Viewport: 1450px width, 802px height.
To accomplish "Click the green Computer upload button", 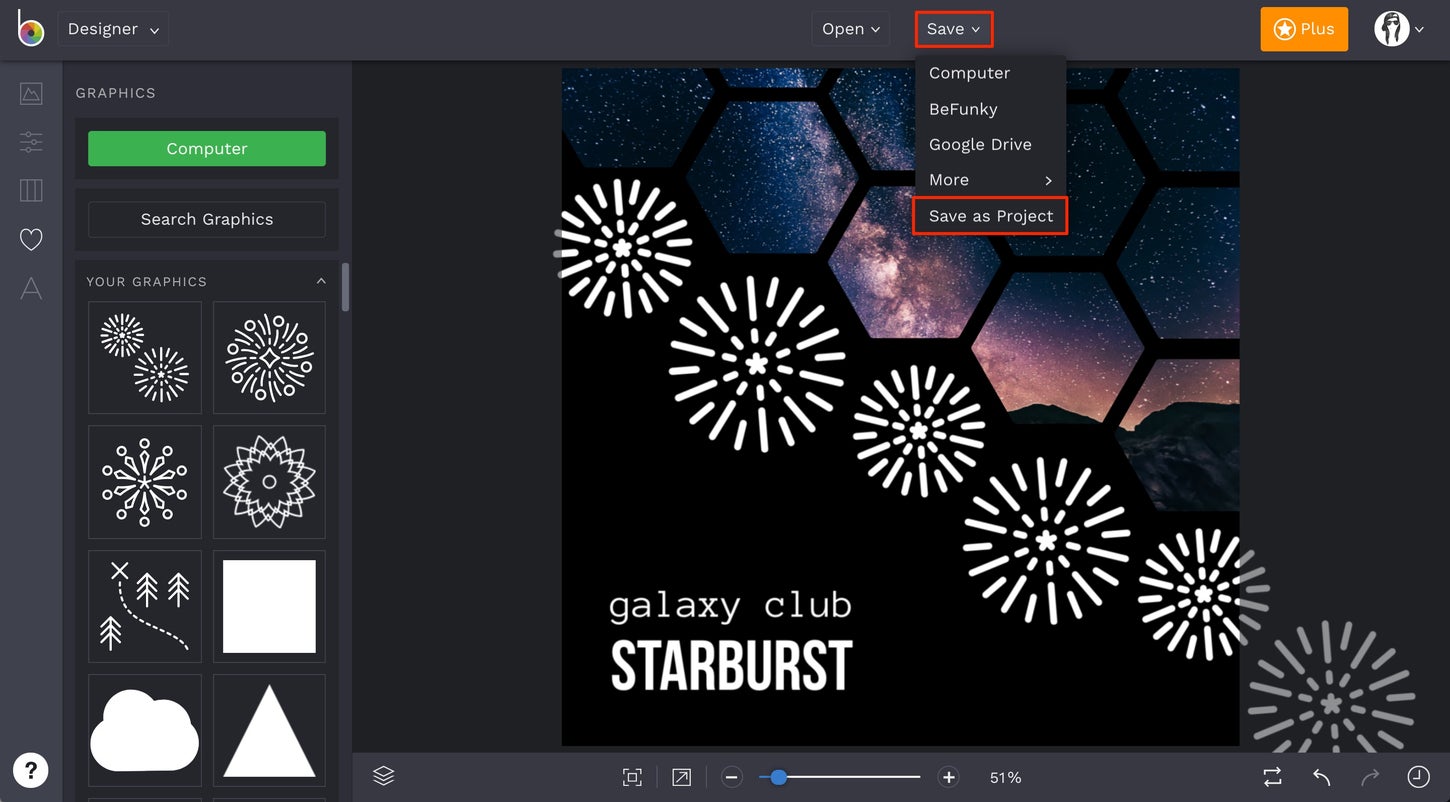I will tap(207, 148).
